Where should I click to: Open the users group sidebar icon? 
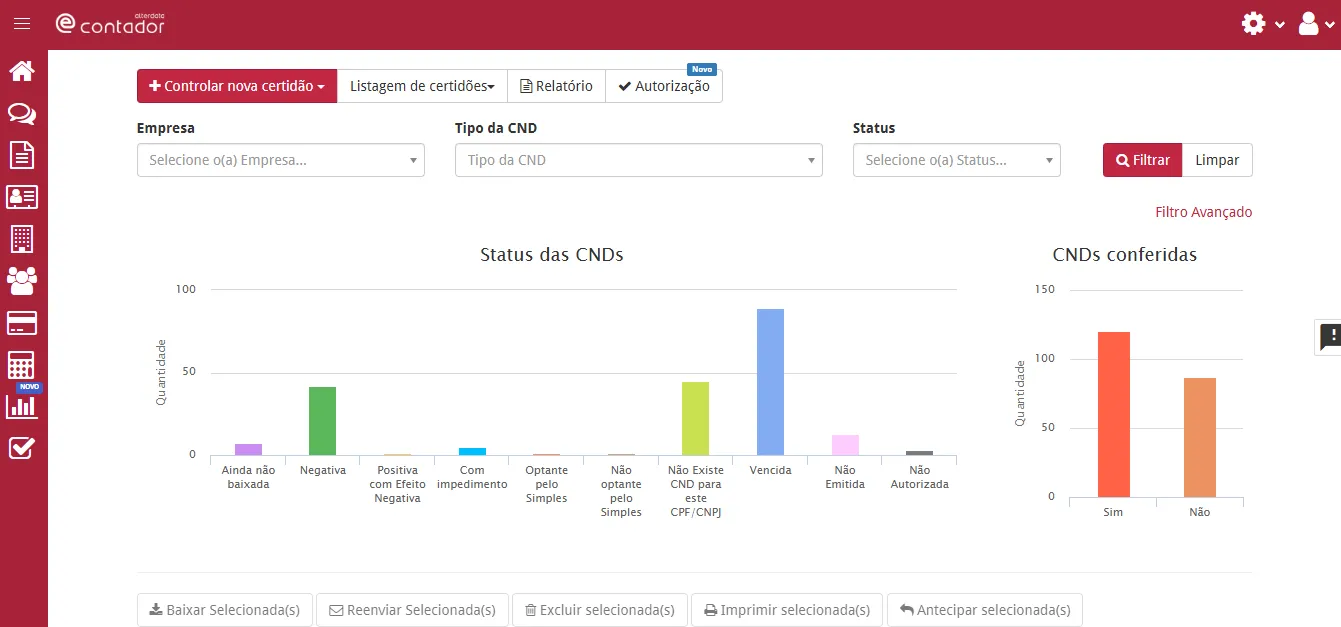(22, 281)
